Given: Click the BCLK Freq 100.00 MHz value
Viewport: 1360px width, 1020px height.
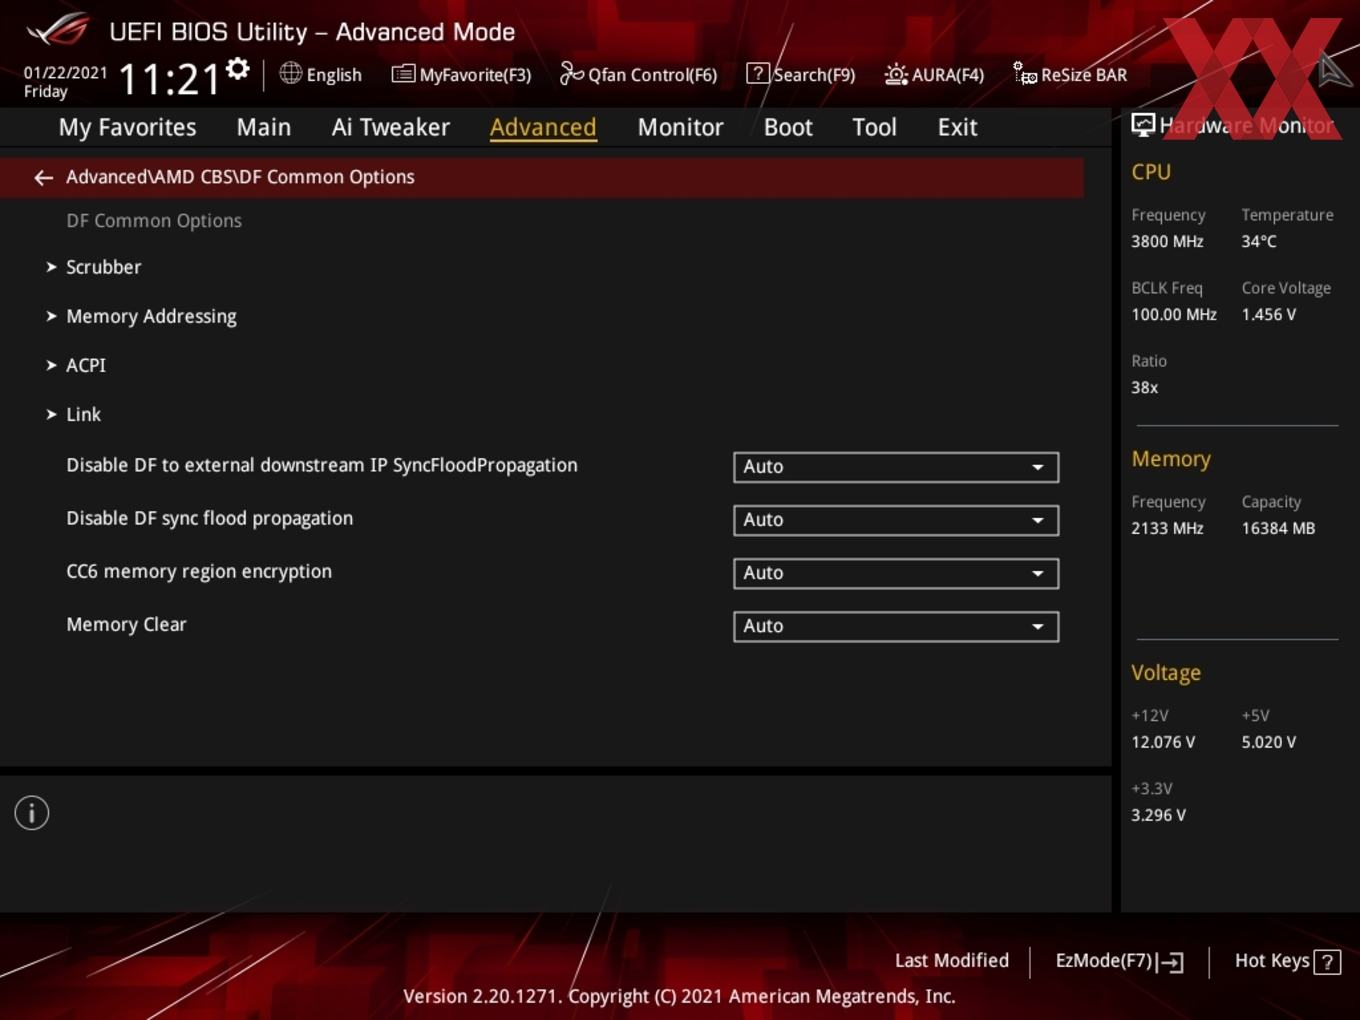Looking at the screenshot, I should click(x=1174, y=314).
